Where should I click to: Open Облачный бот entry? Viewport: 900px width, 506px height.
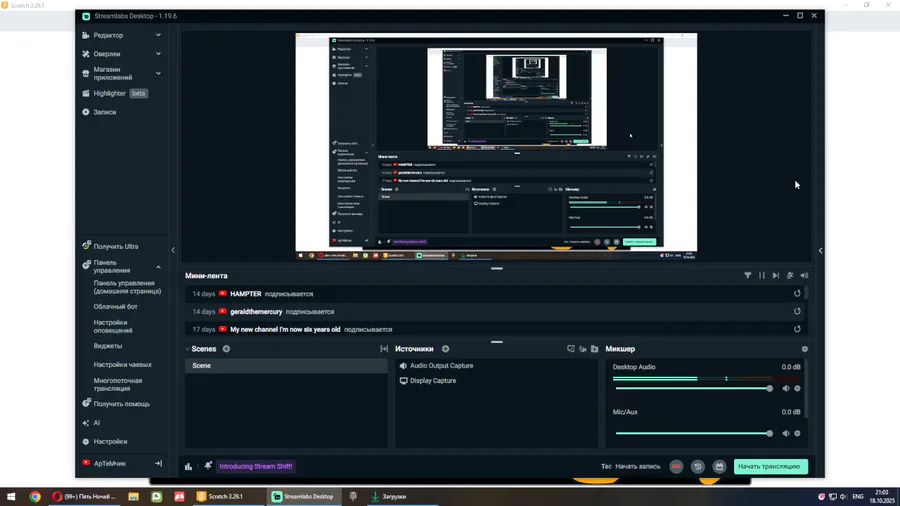(x=115, y=307)
